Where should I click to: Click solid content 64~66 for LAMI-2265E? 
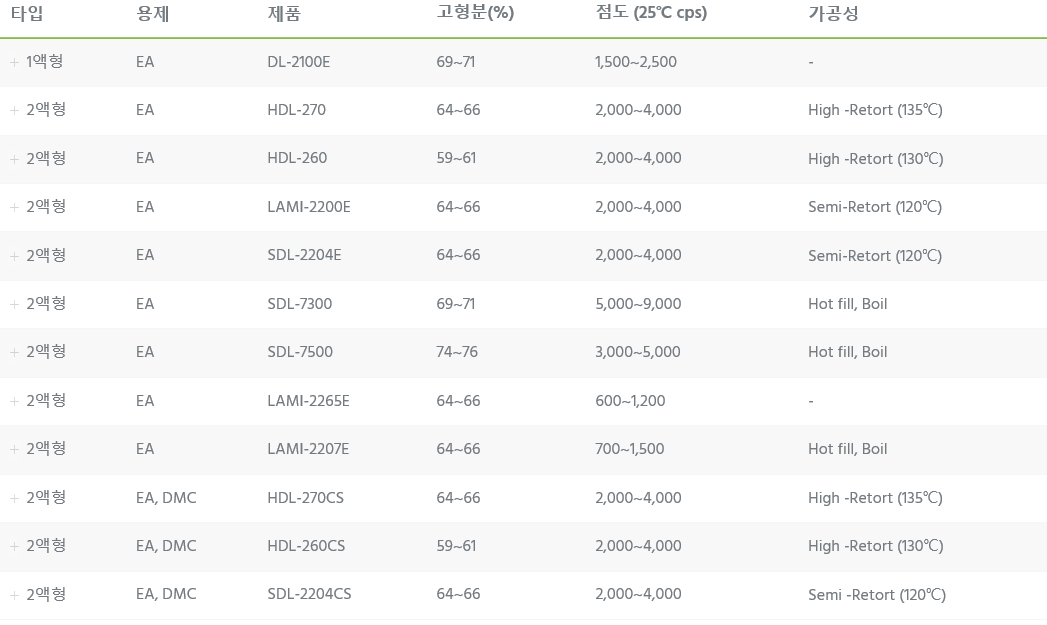458,401
